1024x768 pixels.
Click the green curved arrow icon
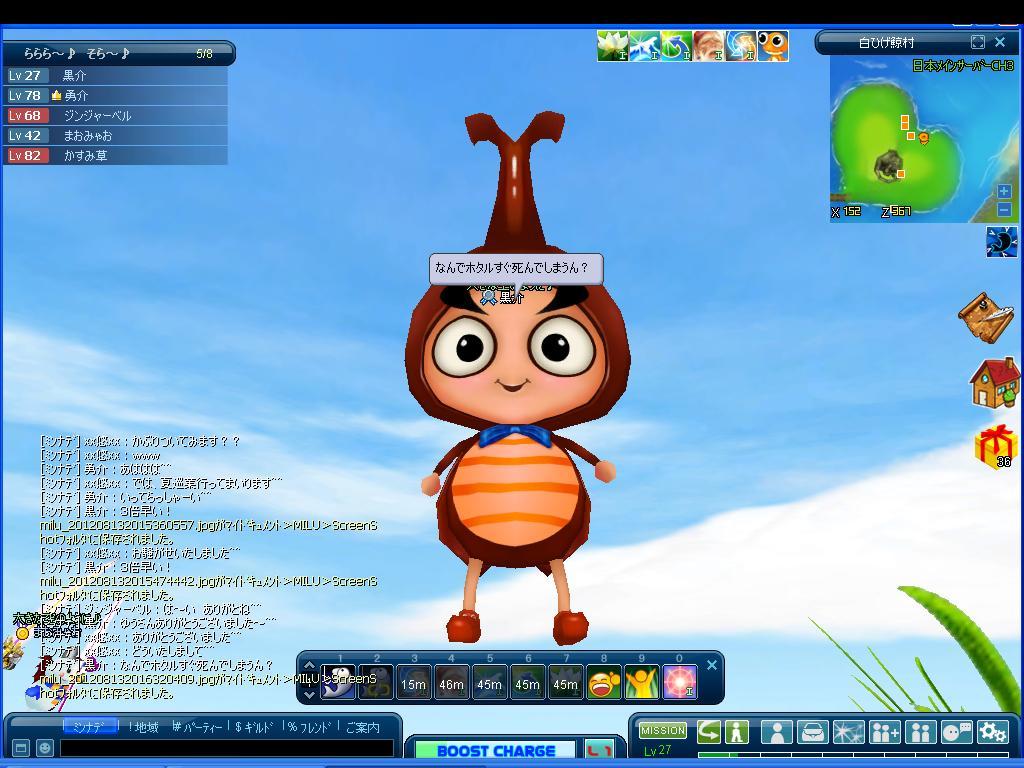[709, 731]
